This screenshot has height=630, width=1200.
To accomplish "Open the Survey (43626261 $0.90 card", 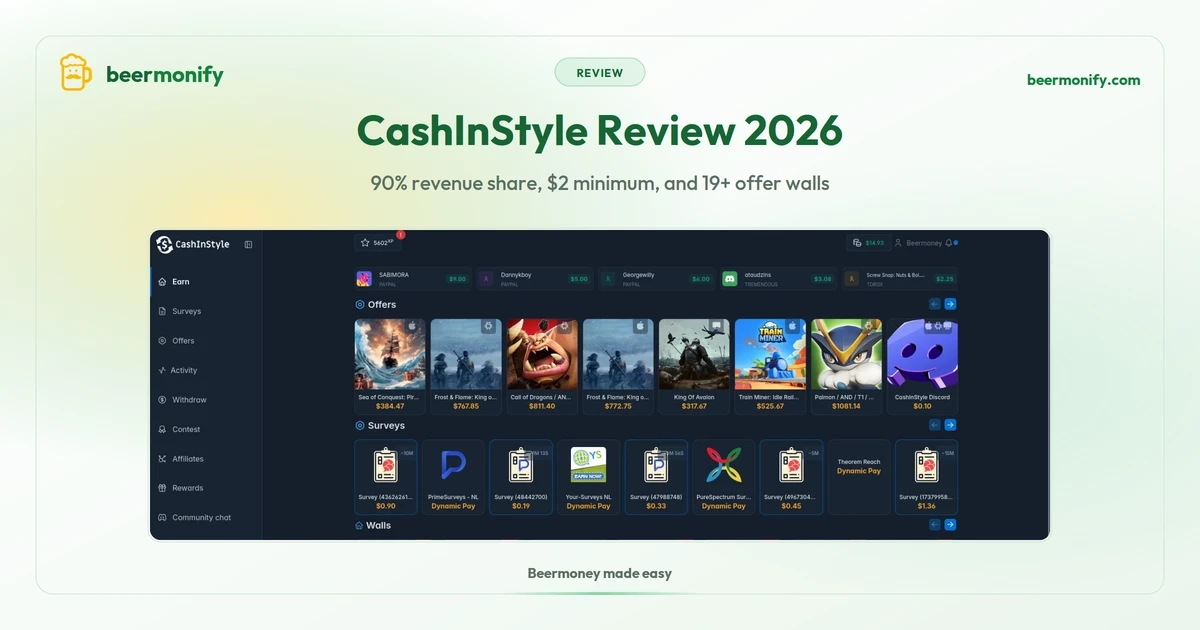I will (x=386, y=477).
